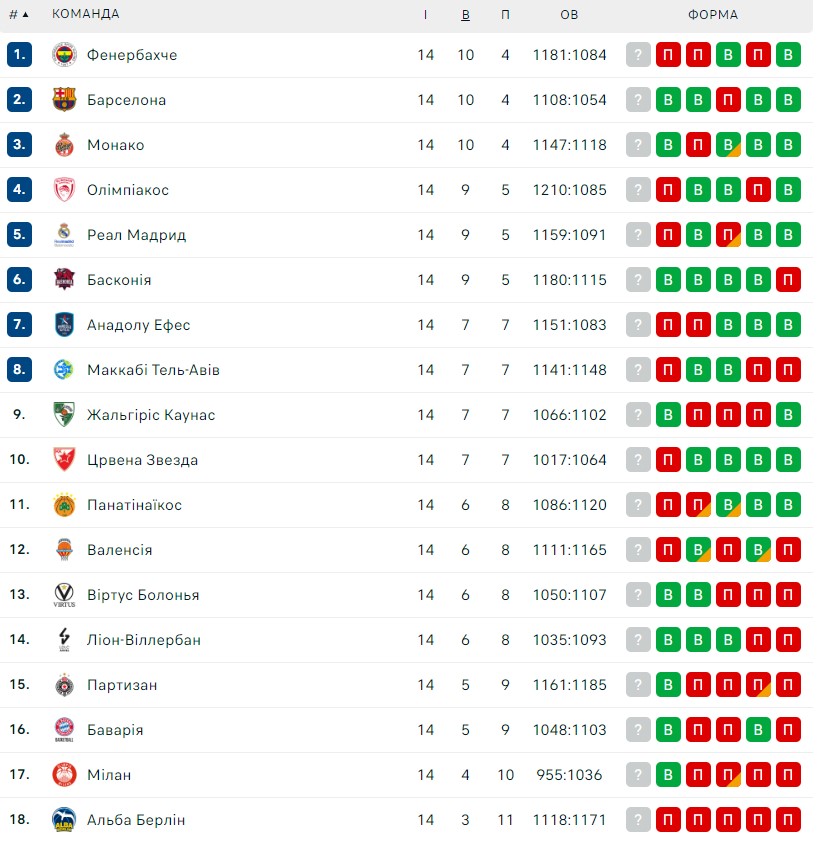820x841 pixels.
Task: Click Басконія's last red П form badge
Action: [x=788, y=280]
